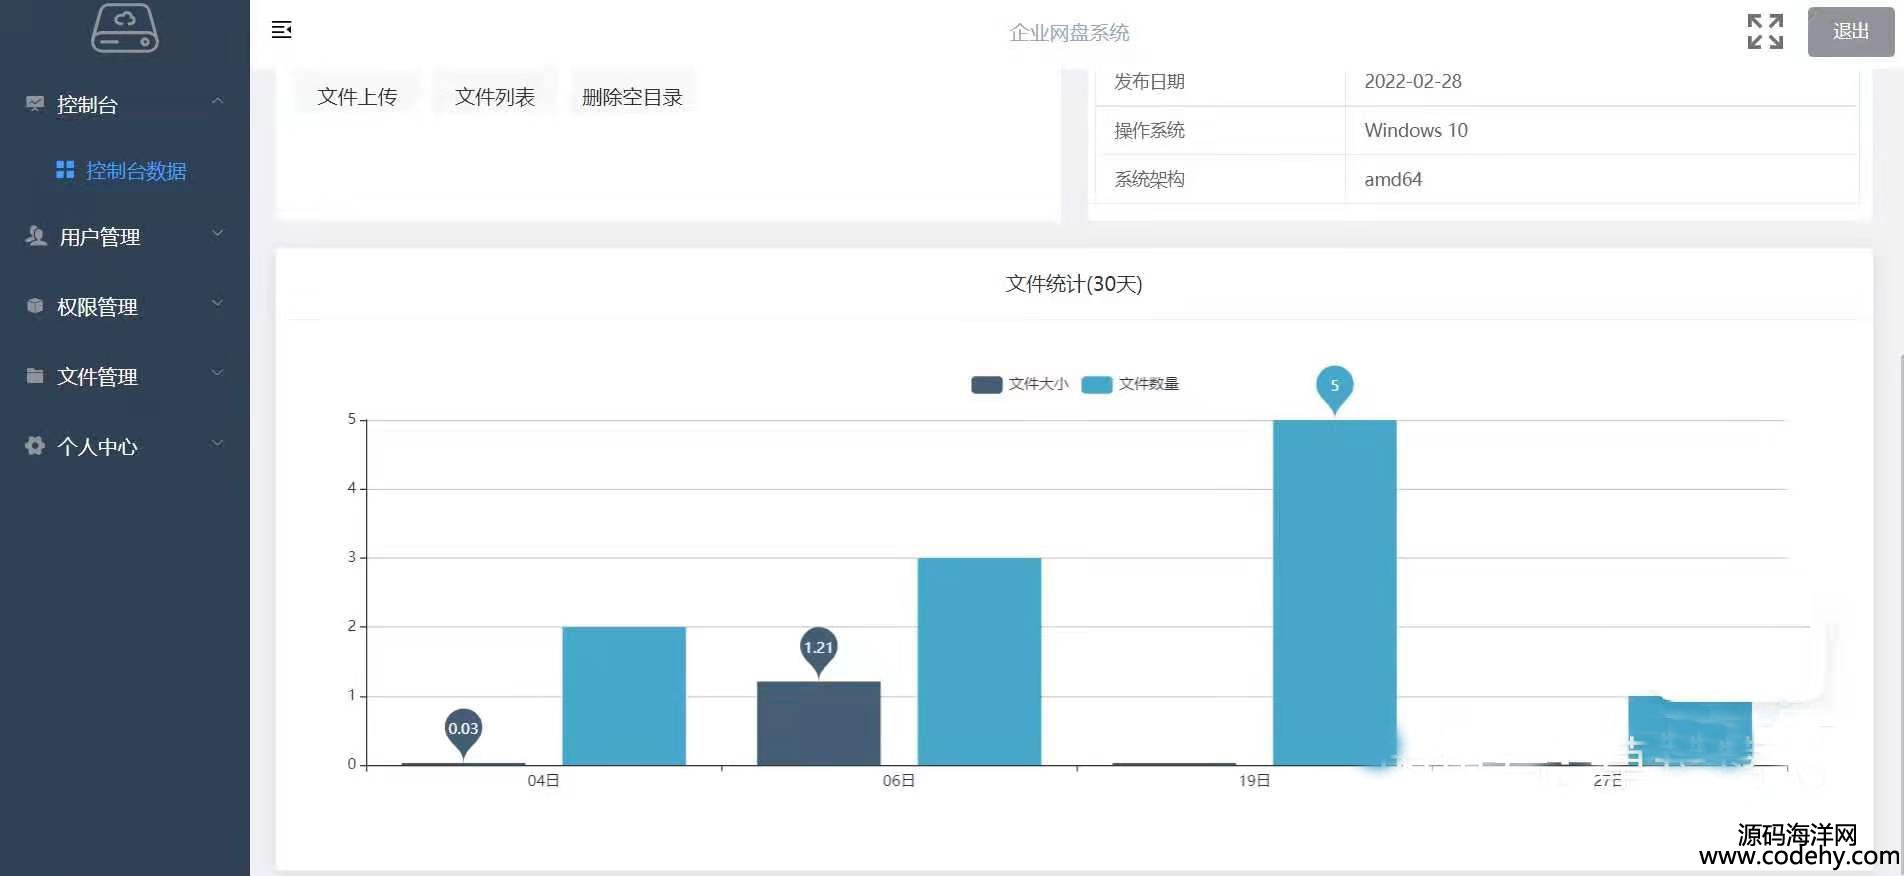Collapse the 控制台 menu chevron
1904x876 pixels.
click(x=217, y=102)
